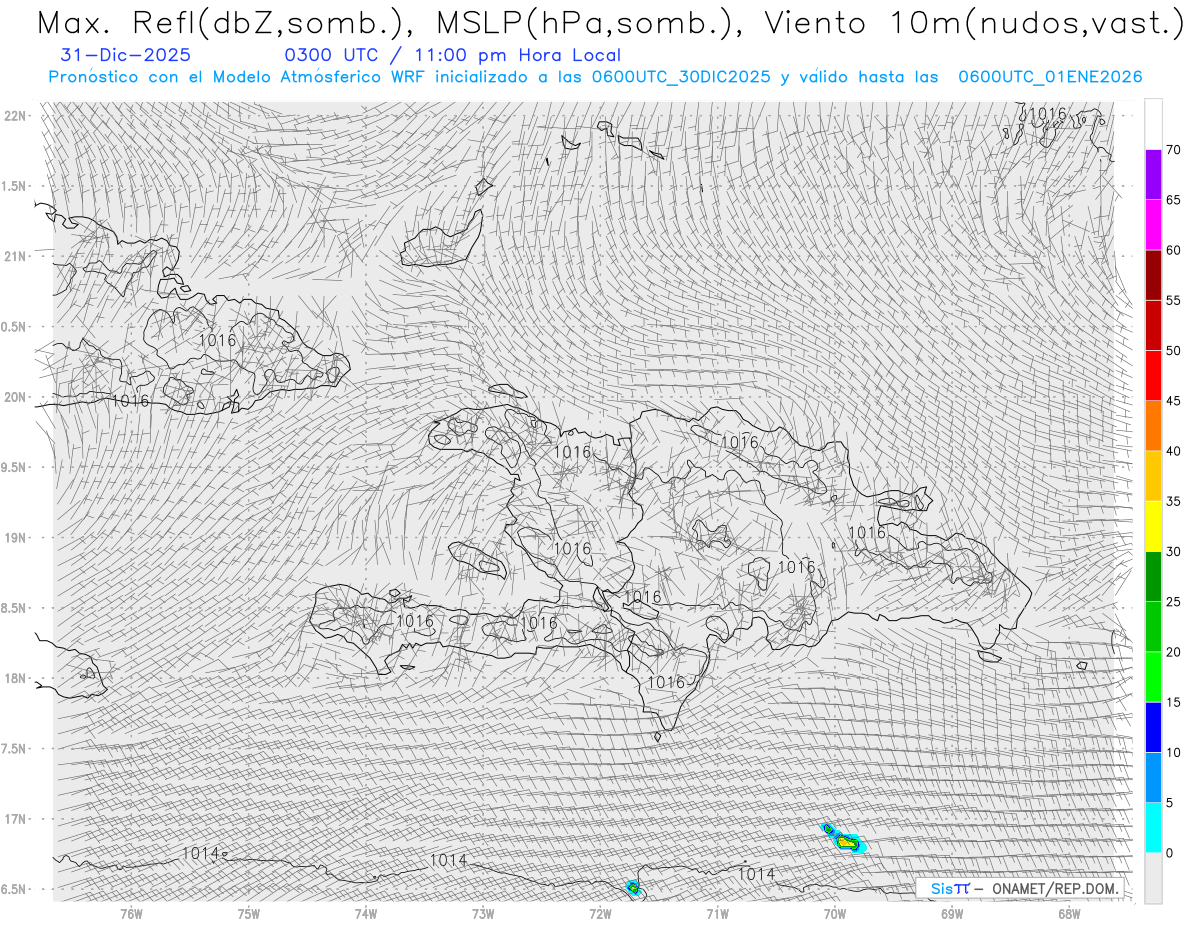Click the magenta 60-65 dBZ color band
Screen dimensions: 1200x927
click(1153, 225)
